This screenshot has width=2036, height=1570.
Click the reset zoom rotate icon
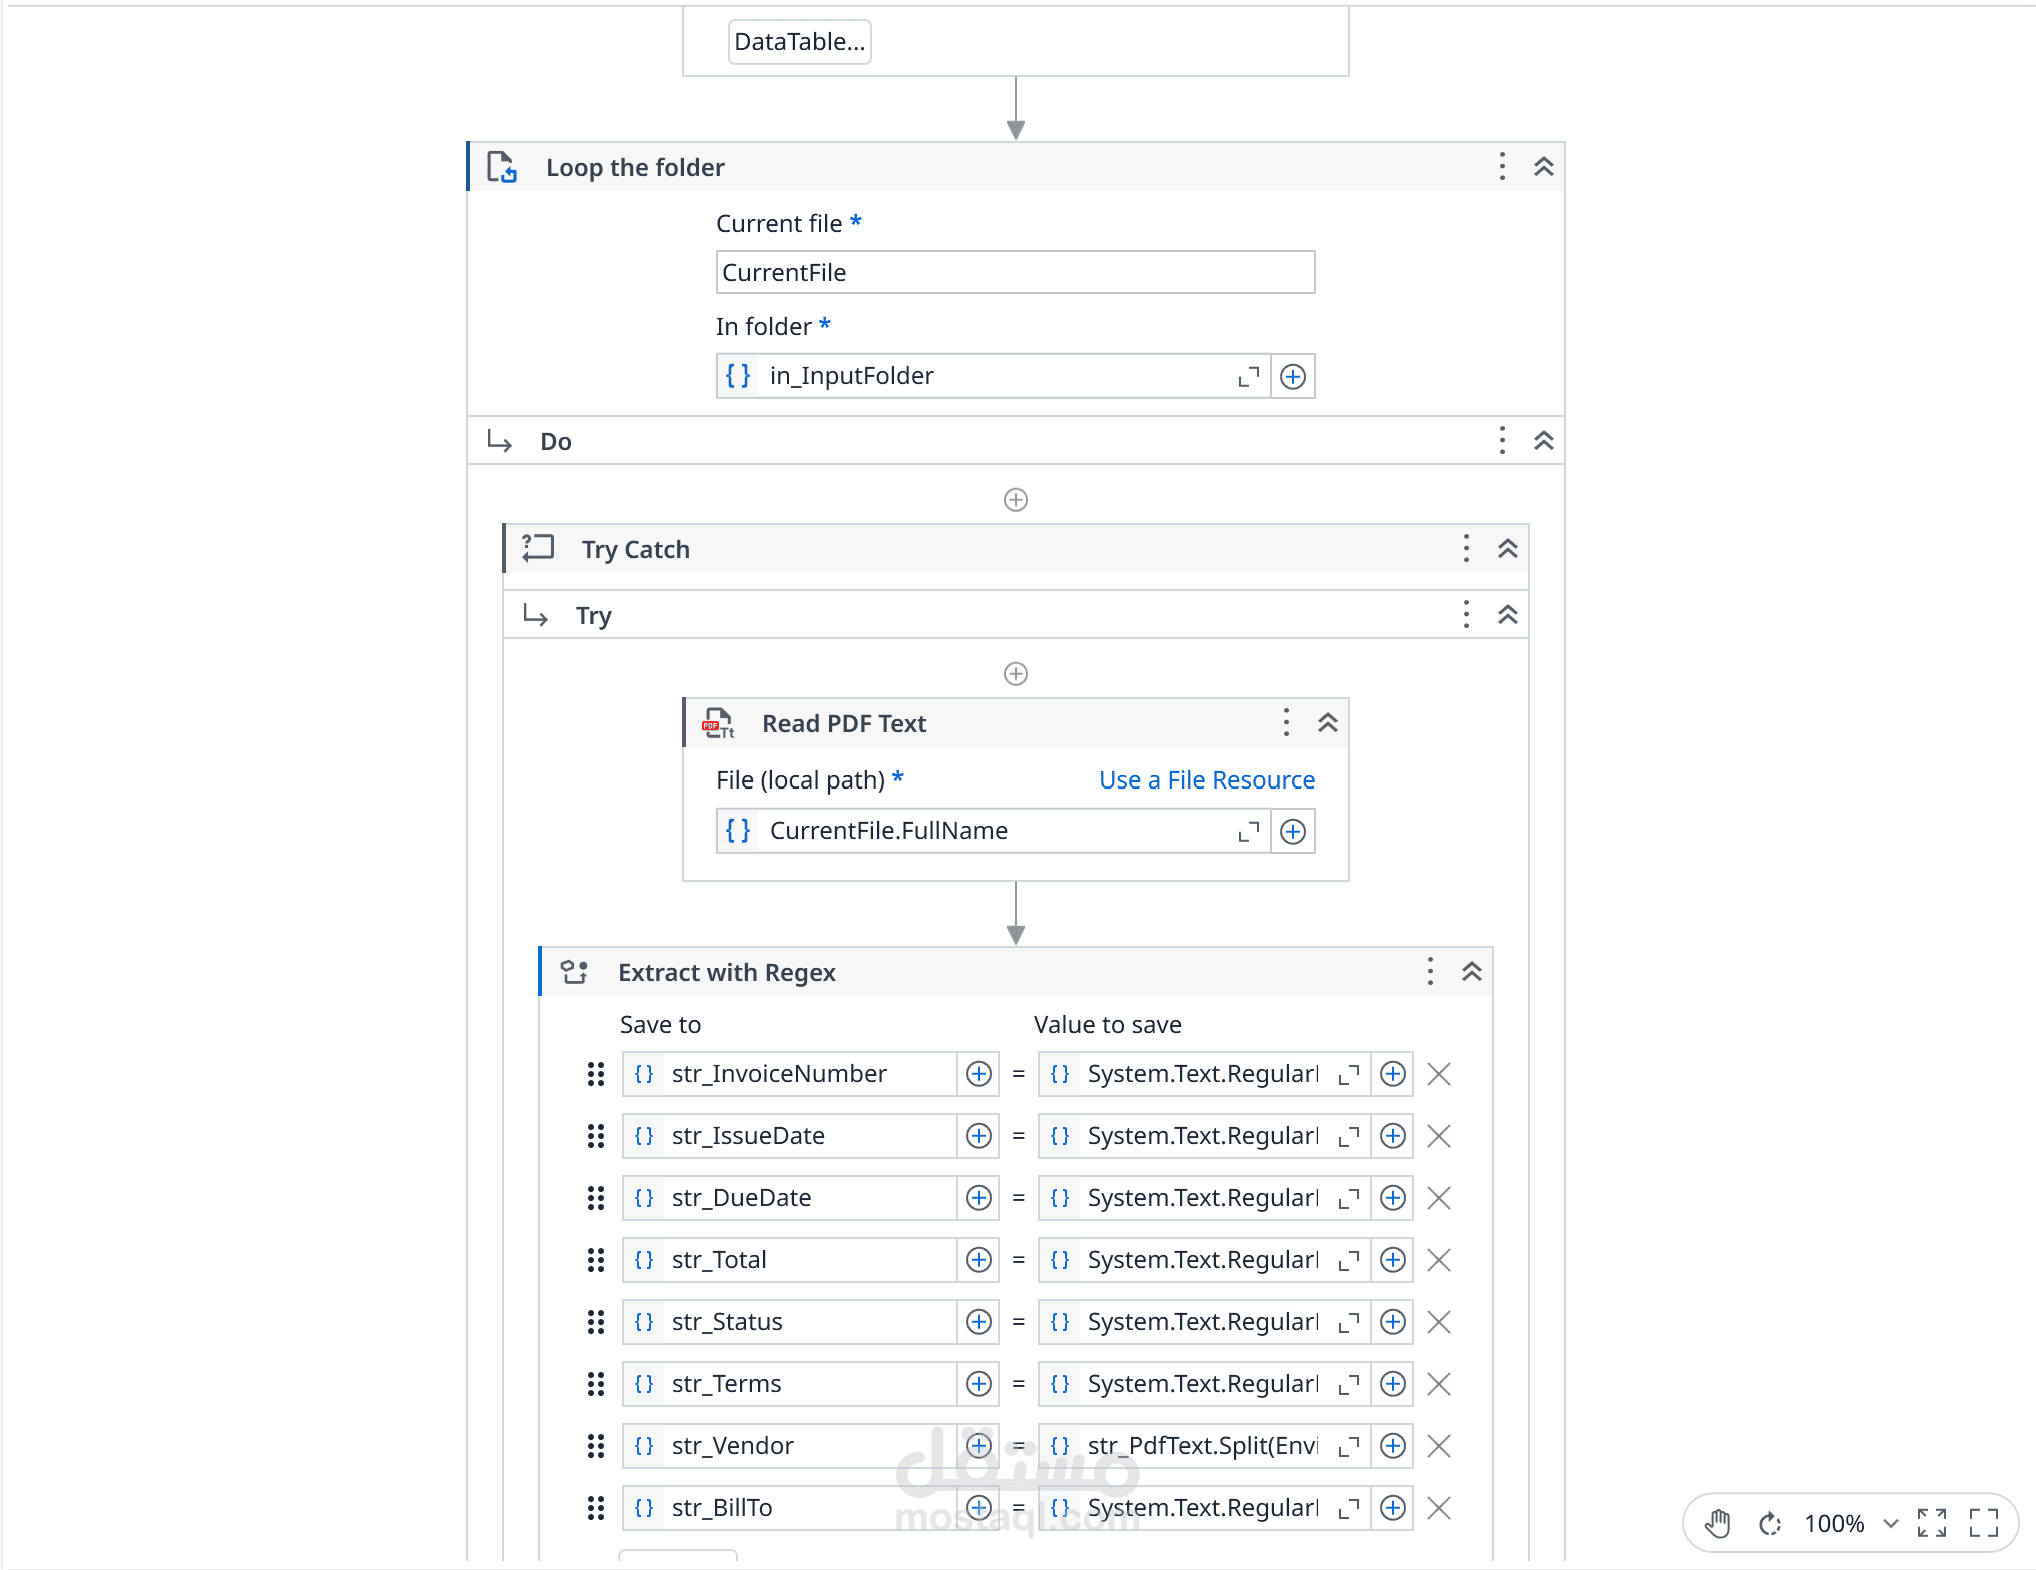click(1770, 1523)
